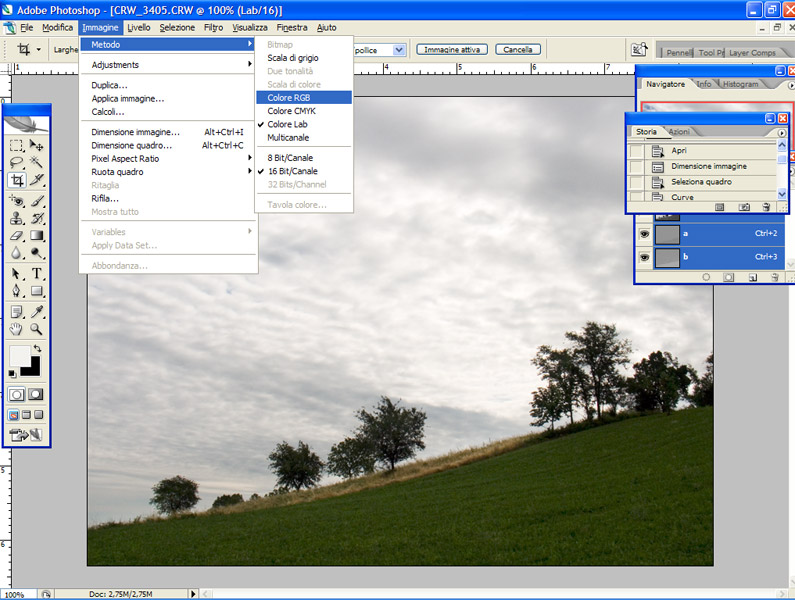Click the Cancella button

pyautogui.click(x=517, y=49)
